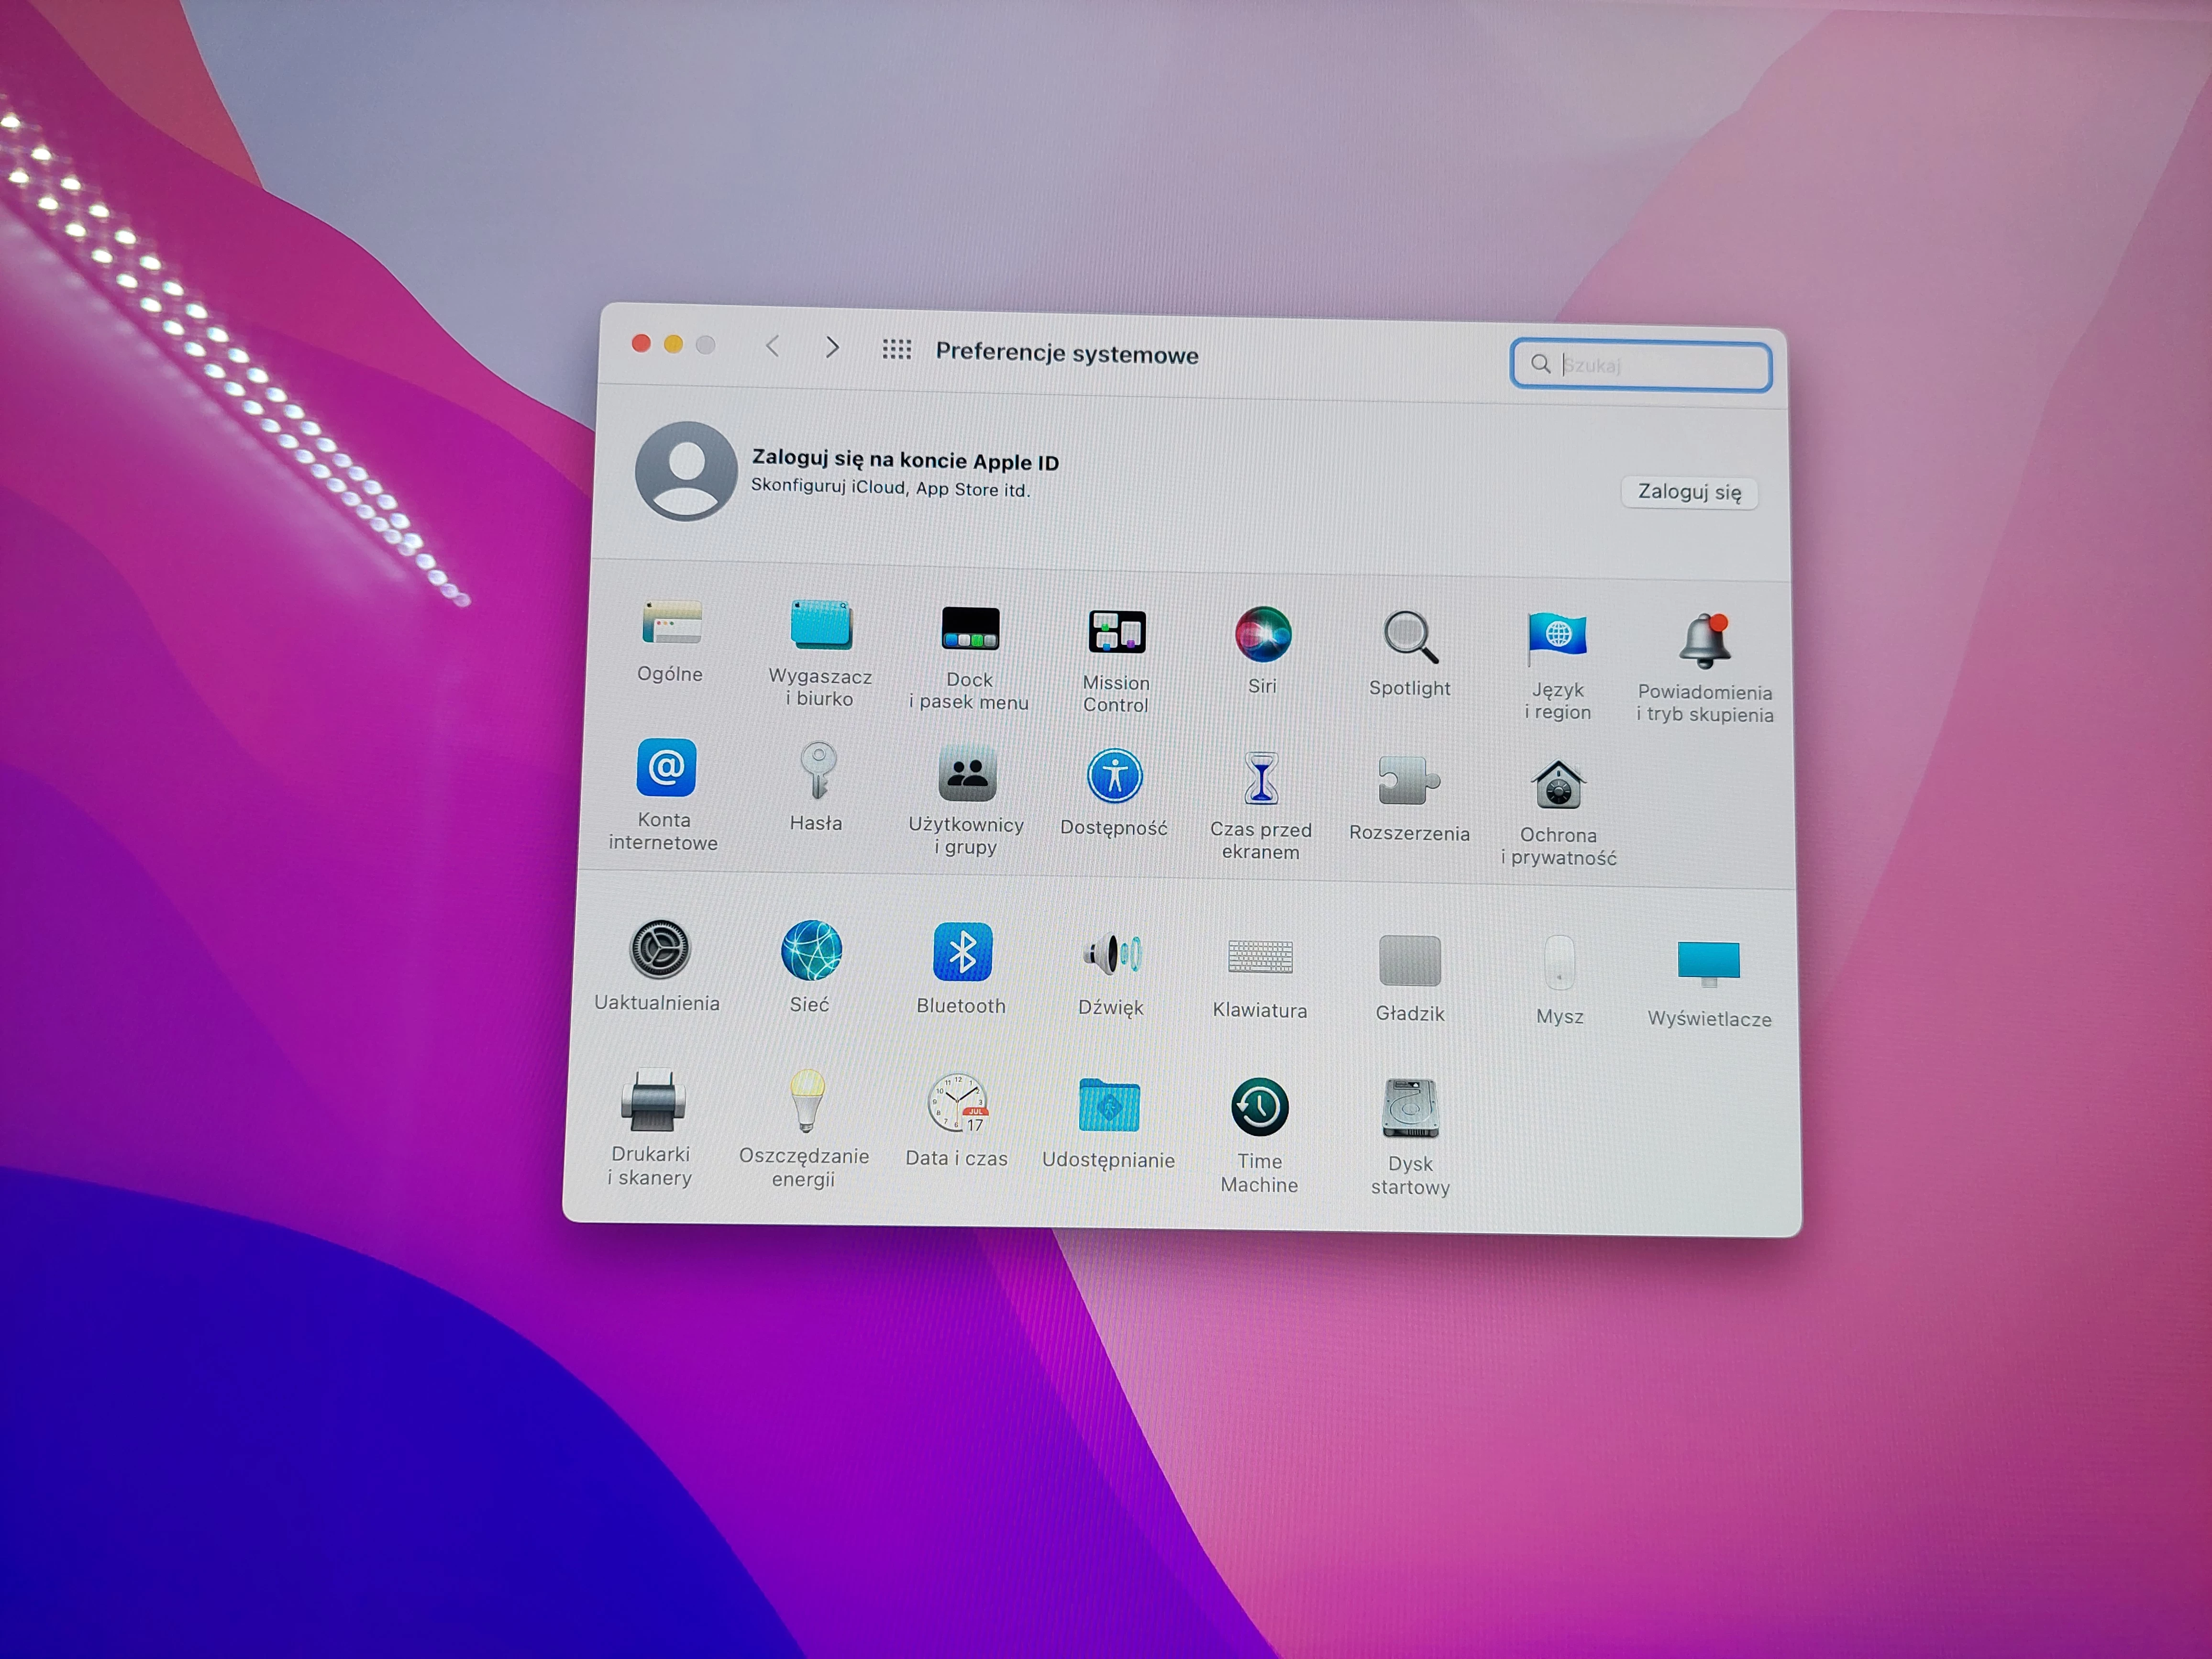Open Język i region settings
Screen dimensions: 2212x1659
click(x=1557, y=638)
